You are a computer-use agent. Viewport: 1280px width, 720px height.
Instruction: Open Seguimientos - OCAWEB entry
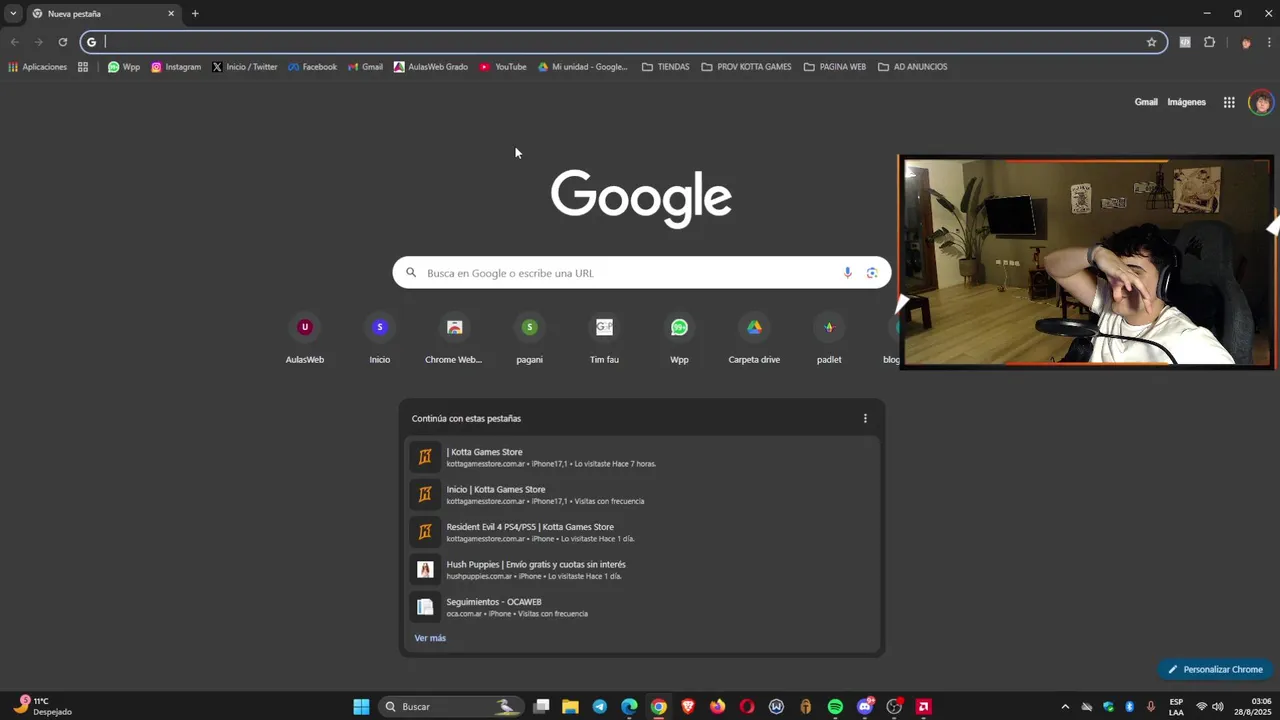point(642,607)
